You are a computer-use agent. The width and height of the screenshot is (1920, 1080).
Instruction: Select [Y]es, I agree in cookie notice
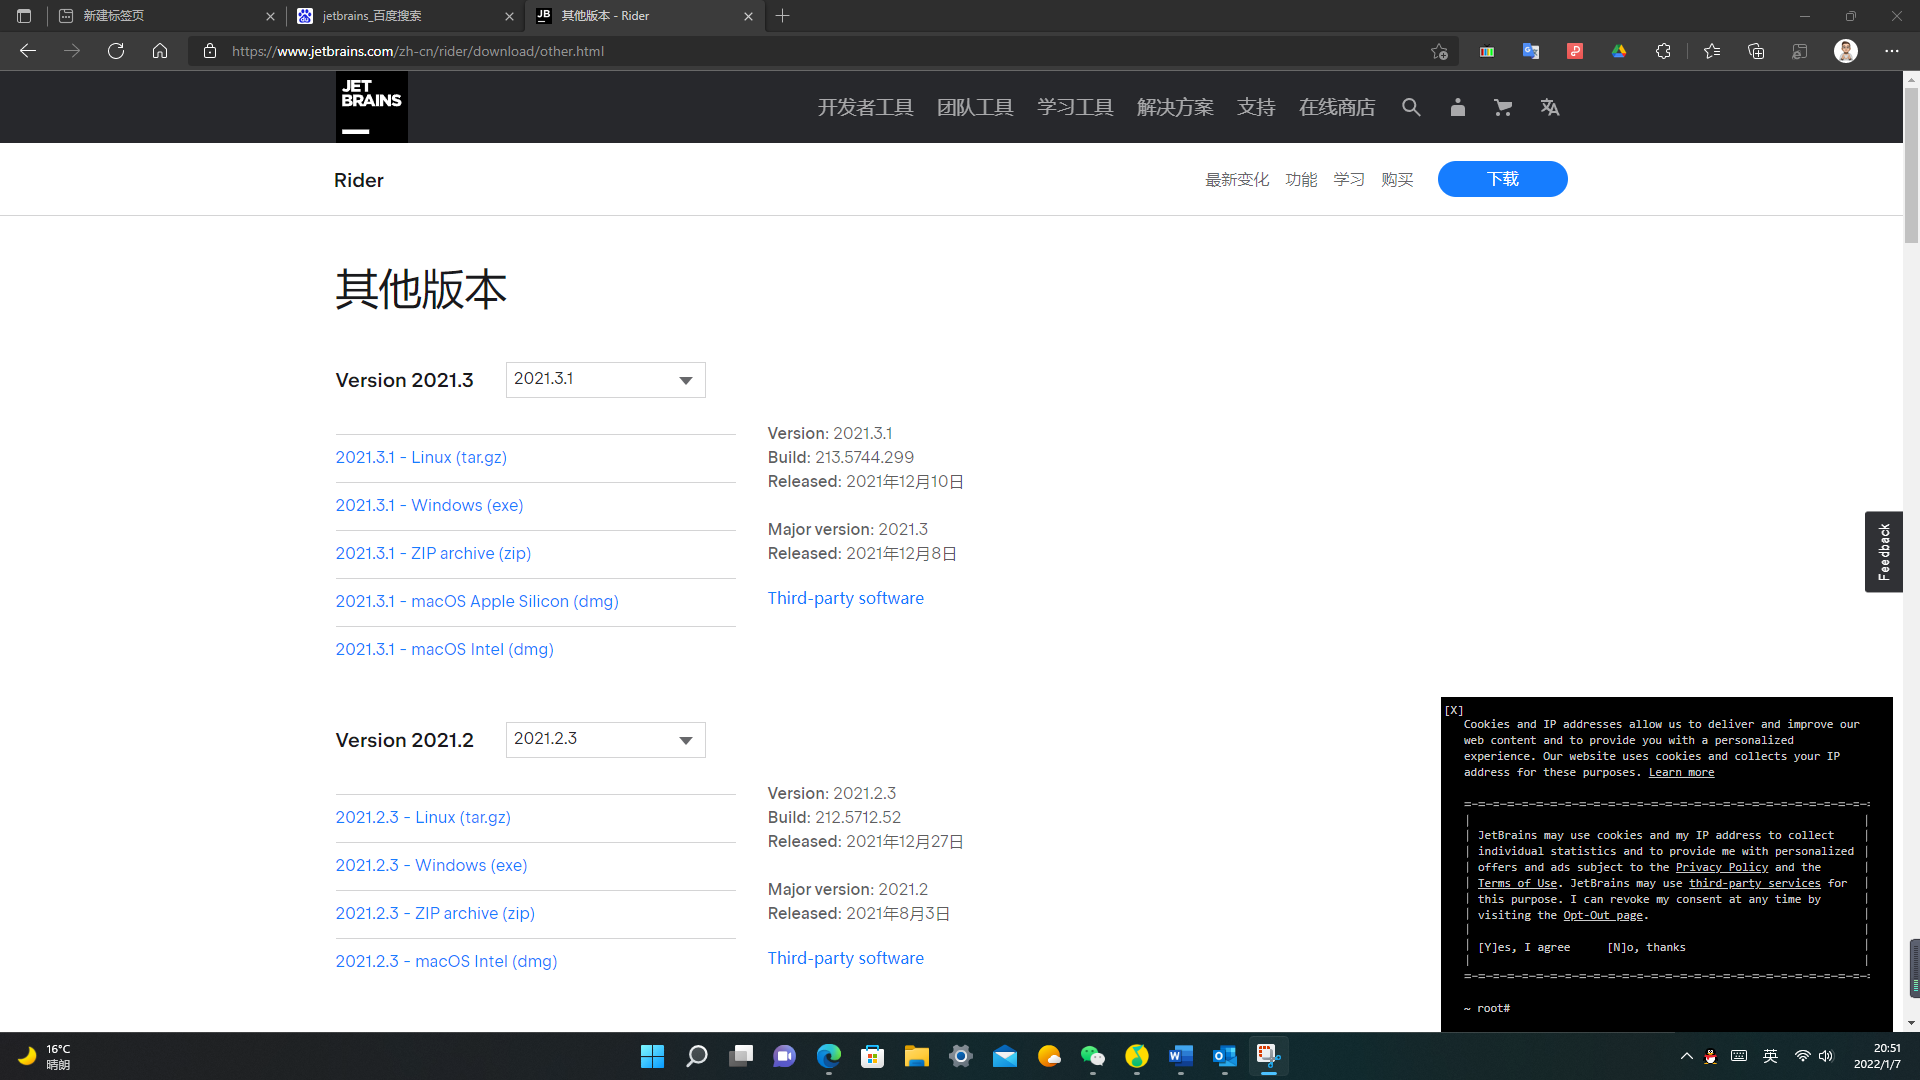[1524, 947]
